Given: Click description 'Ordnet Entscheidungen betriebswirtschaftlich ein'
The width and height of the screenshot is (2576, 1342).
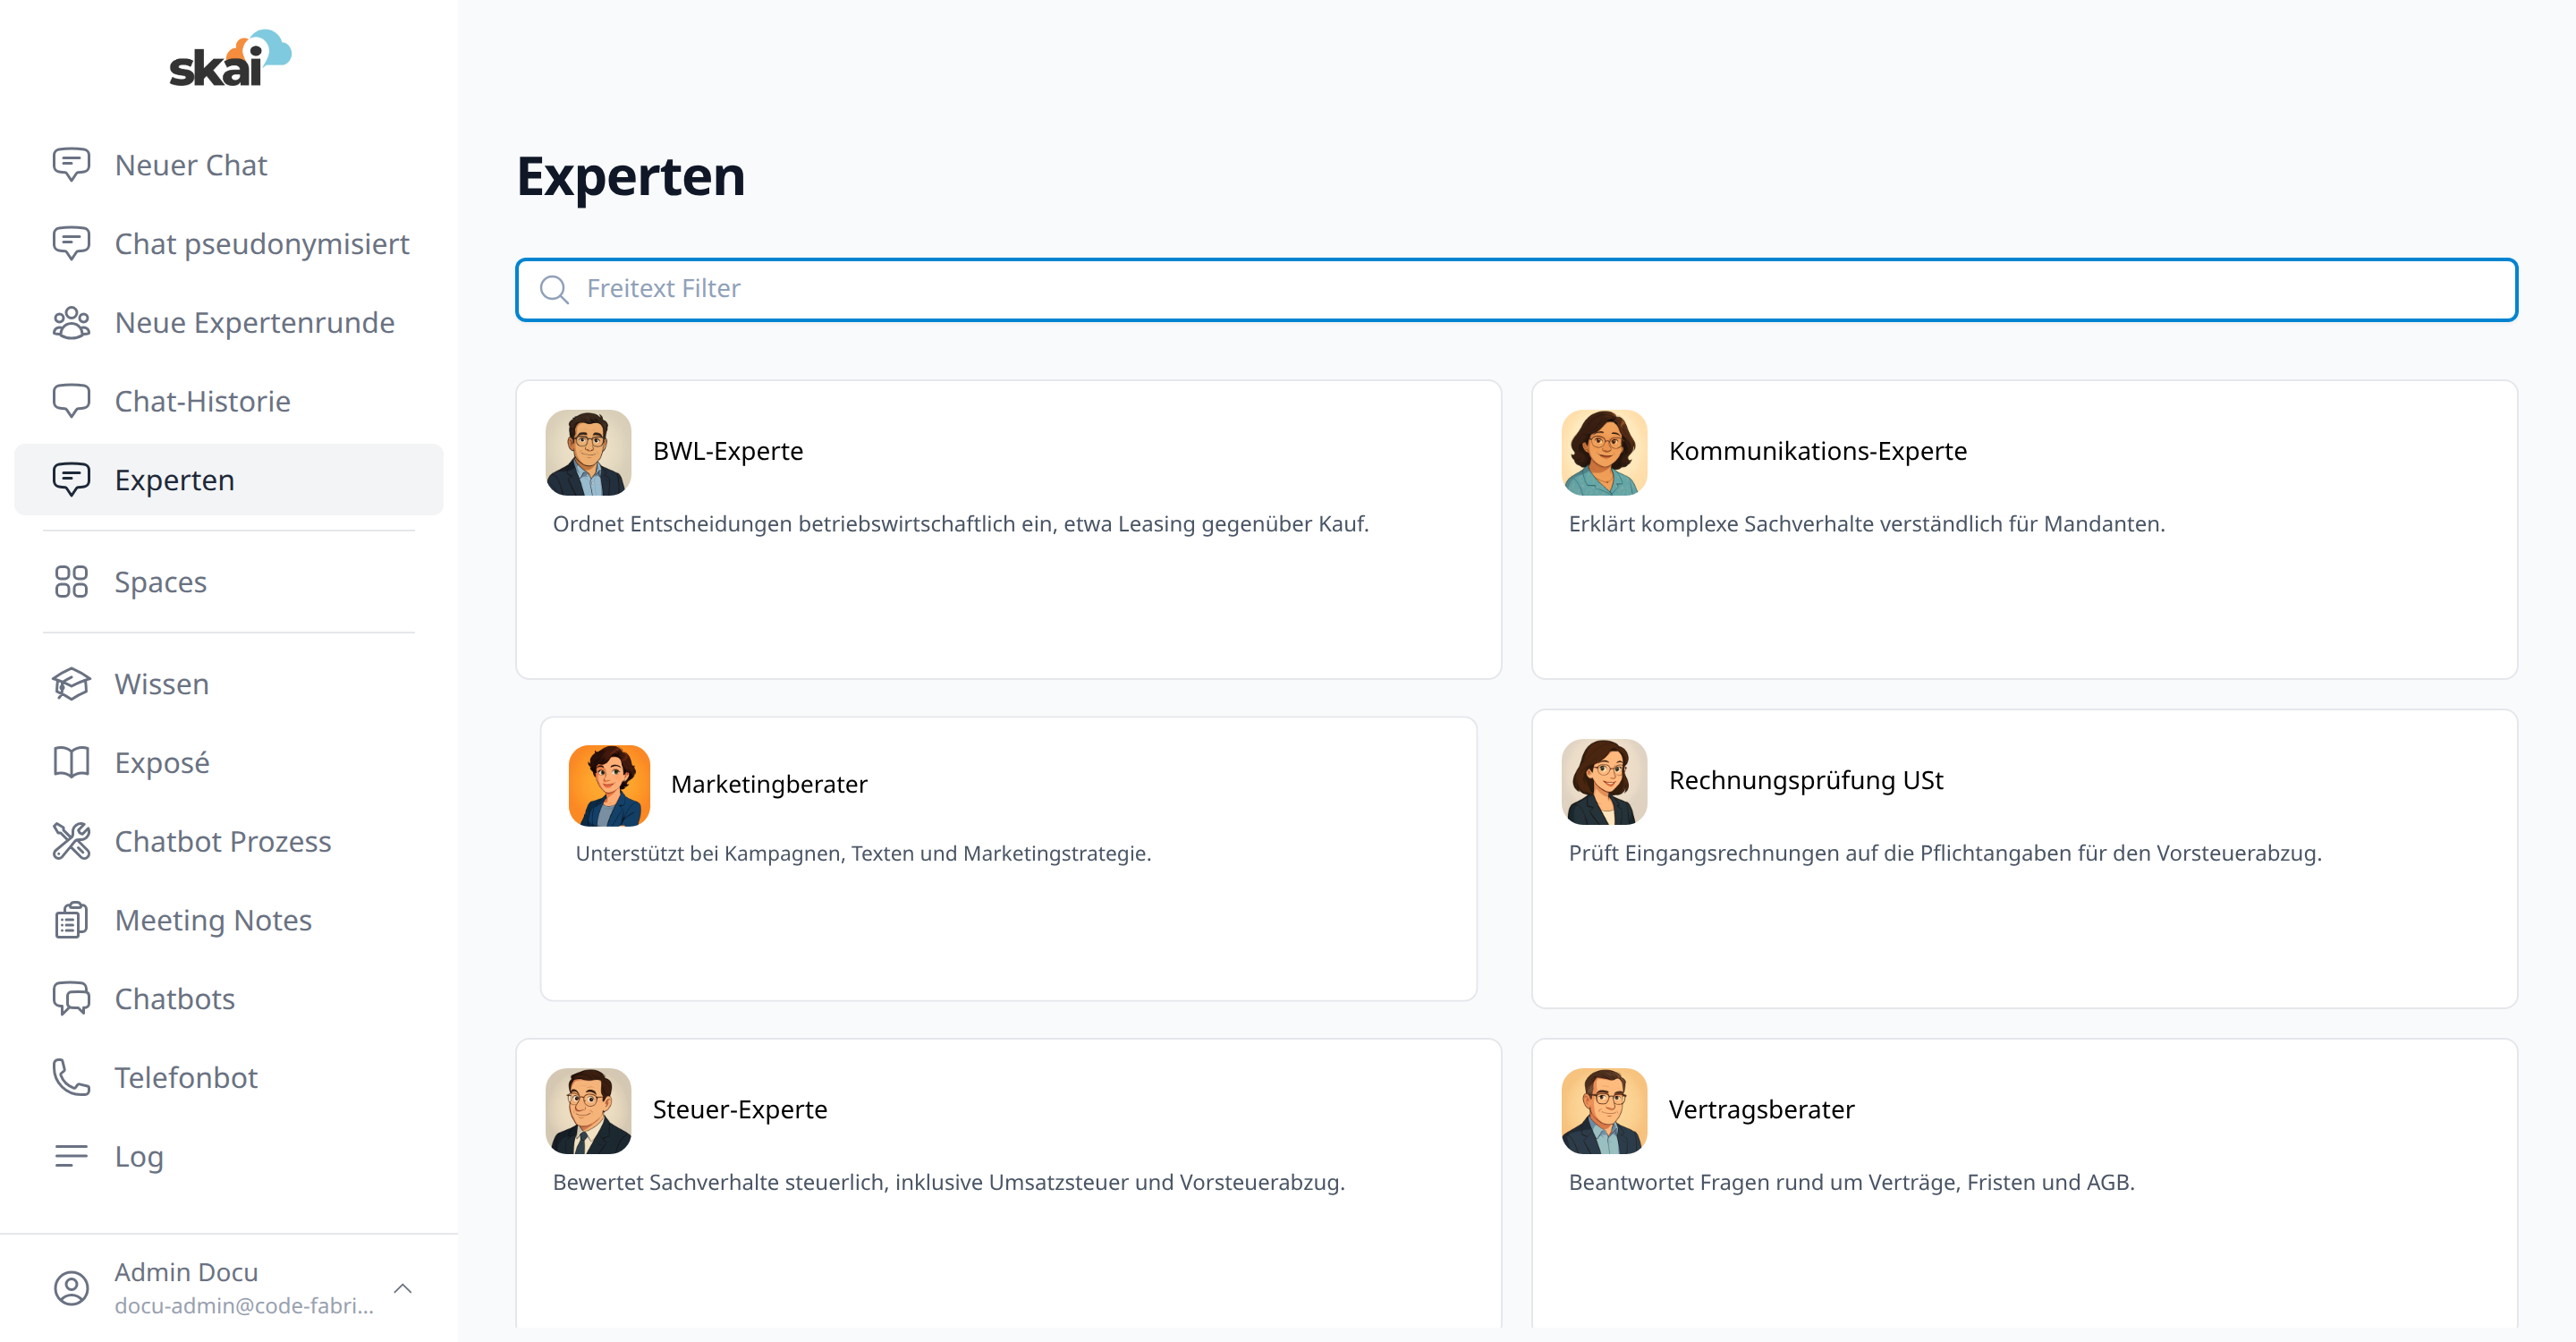Looking at the screenshot, I should (x=960, y=524).
